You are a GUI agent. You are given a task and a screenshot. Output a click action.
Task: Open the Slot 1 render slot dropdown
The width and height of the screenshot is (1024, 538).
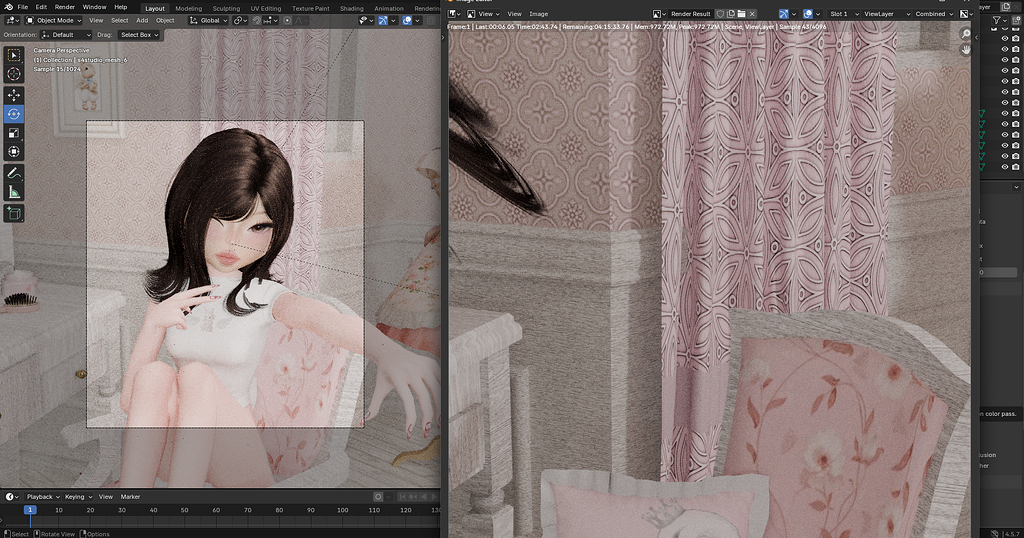[844, 14]
